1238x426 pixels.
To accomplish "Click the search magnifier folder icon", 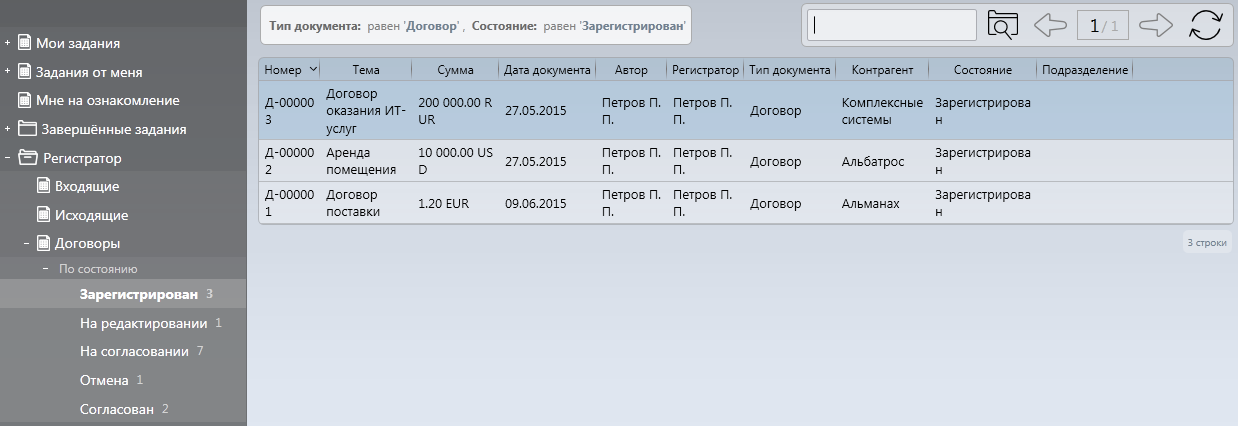I will tap(1002, 25).
